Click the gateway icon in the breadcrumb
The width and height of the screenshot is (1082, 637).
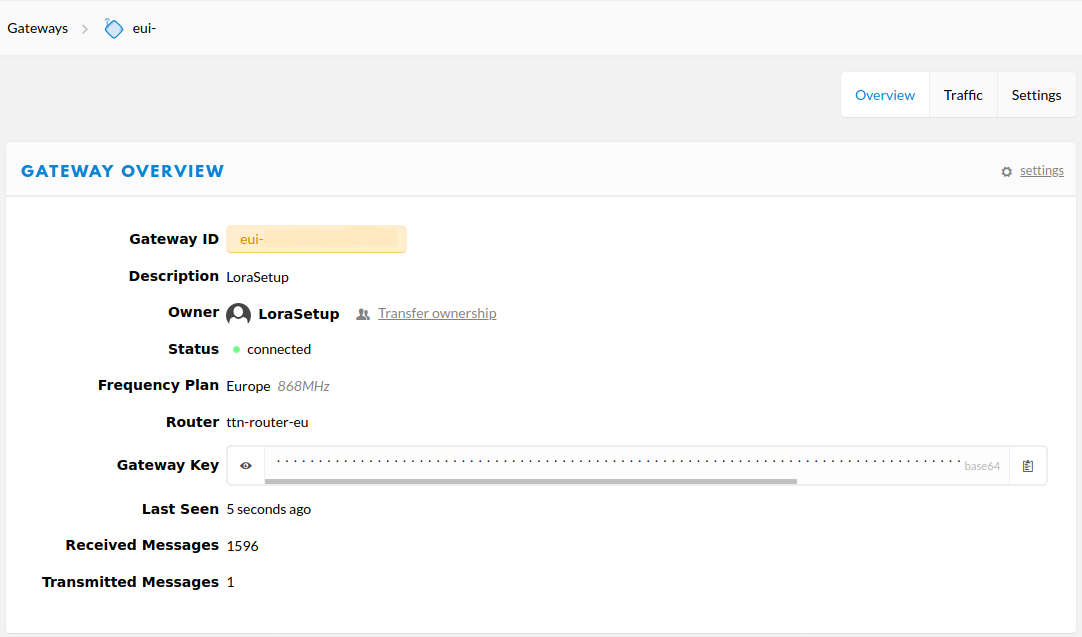pos(114,28)
